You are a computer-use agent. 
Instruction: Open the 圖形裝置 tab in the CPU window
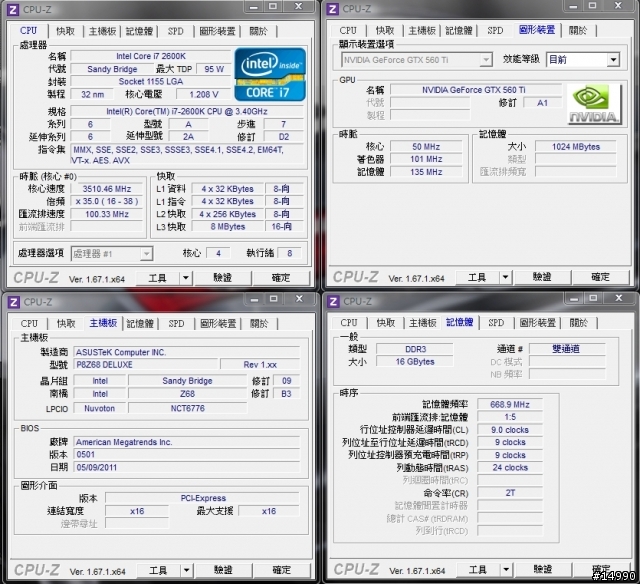click(217, 31)
